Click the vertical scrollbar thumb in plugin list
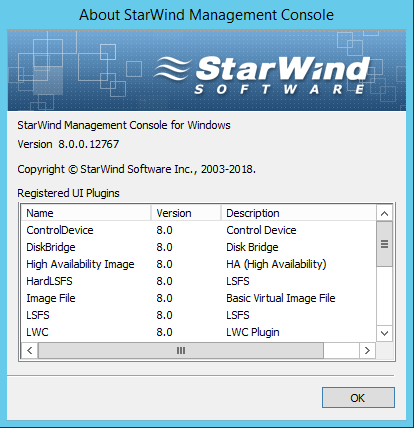This screenshot has width=415, height=428. point(384,244)
